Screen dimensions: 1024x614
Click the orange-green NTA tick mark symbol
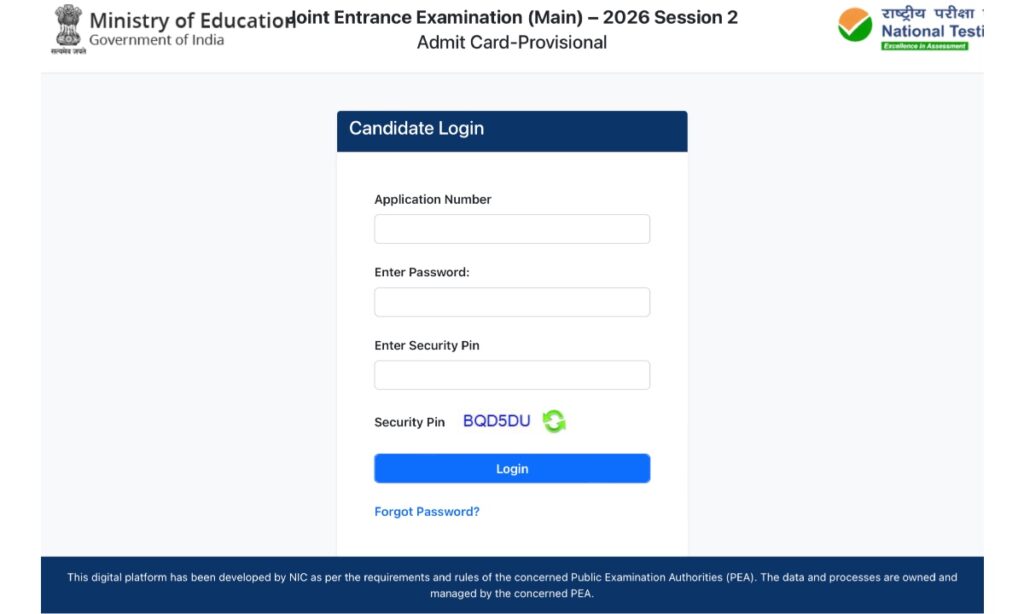[855, 23]
